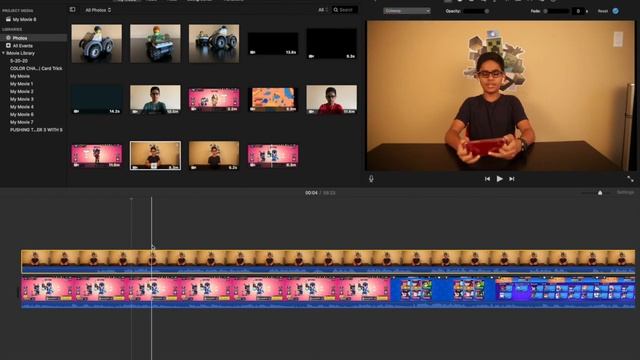
Task: Click the pink game clip in timeline
Action: (206, 291)
